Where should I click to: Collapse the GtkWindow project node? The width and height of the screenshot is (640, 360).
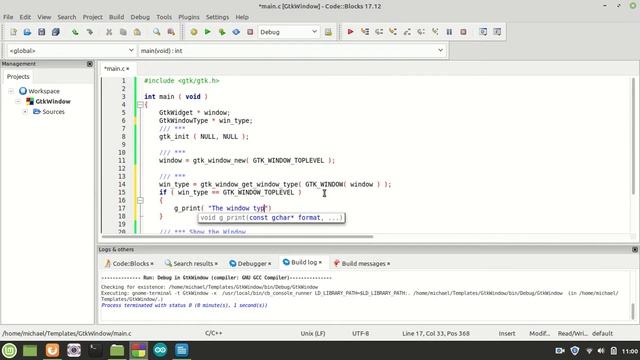[x=18, y=101]
